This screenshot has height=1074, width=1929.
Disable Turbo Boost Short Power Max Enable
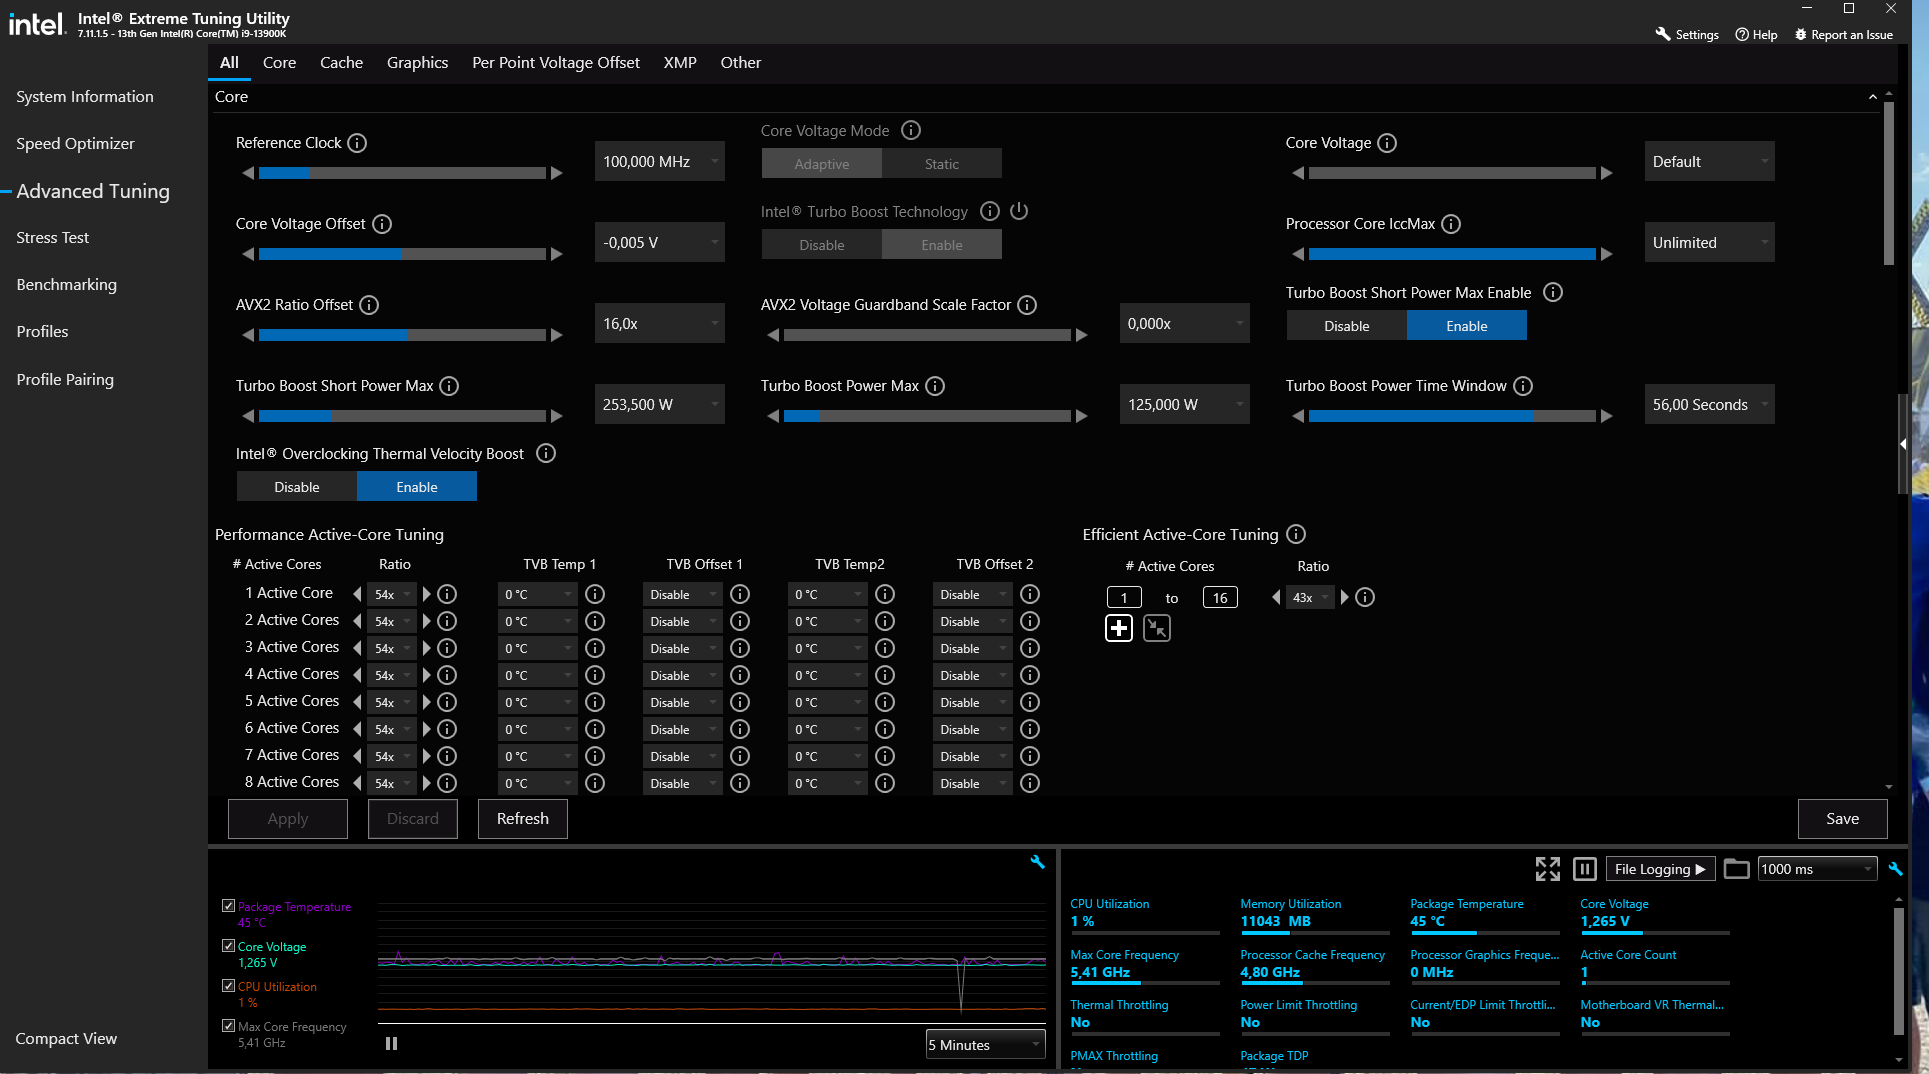[x=1347, y=326]
